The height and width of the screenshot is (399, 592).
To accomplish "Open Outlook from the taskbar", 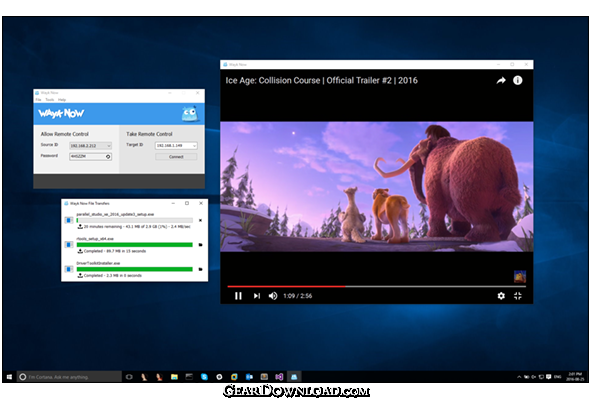I will 249,377.
